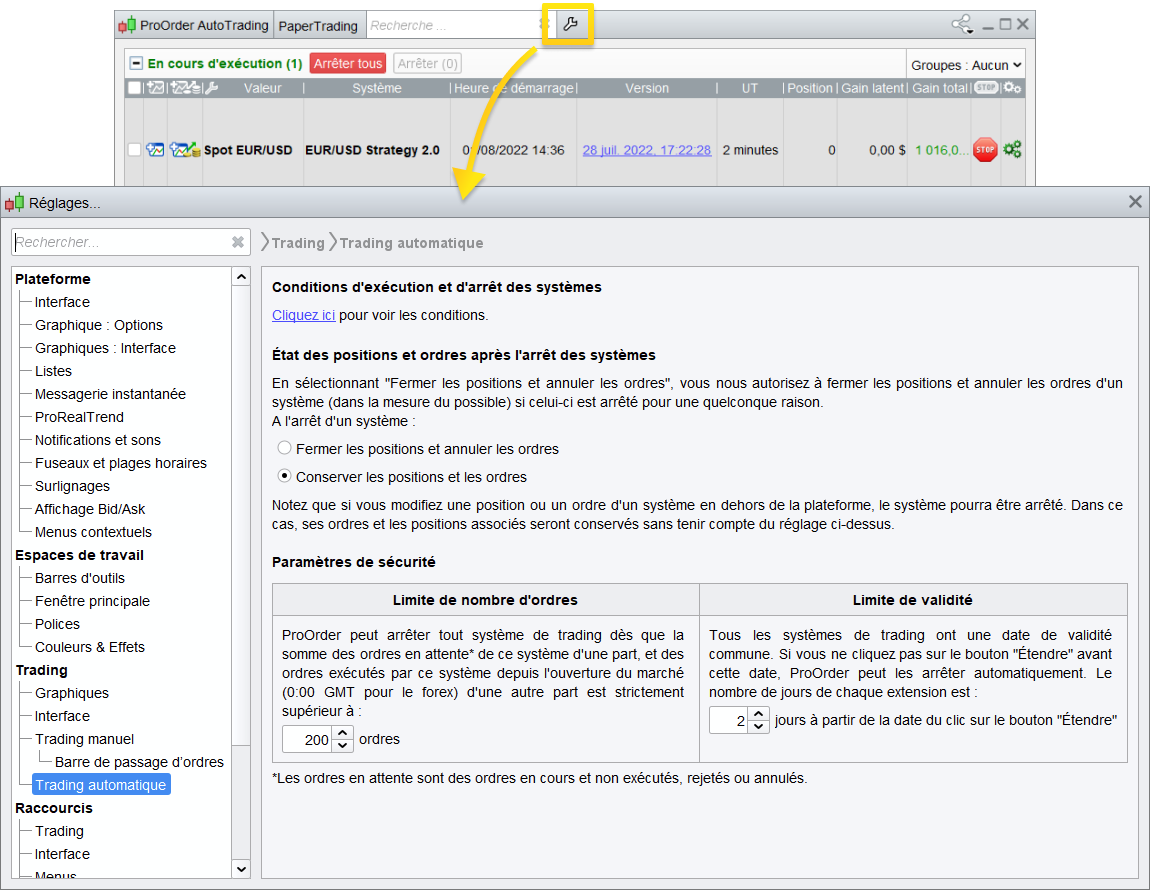Screen dimensions: 1150x890
Task: Open the detailed report icon for Spot EUR/USD
Action: [x=185, y=150]
